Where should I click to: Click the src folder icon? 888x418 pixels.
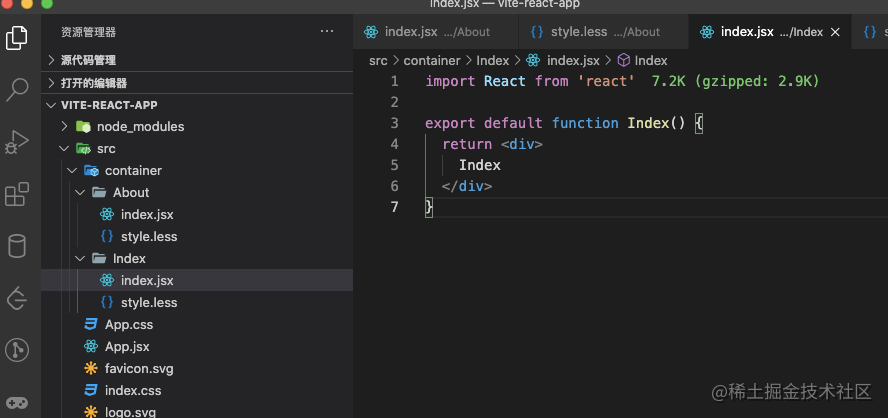pyautogui.click(x=83, y=148)
